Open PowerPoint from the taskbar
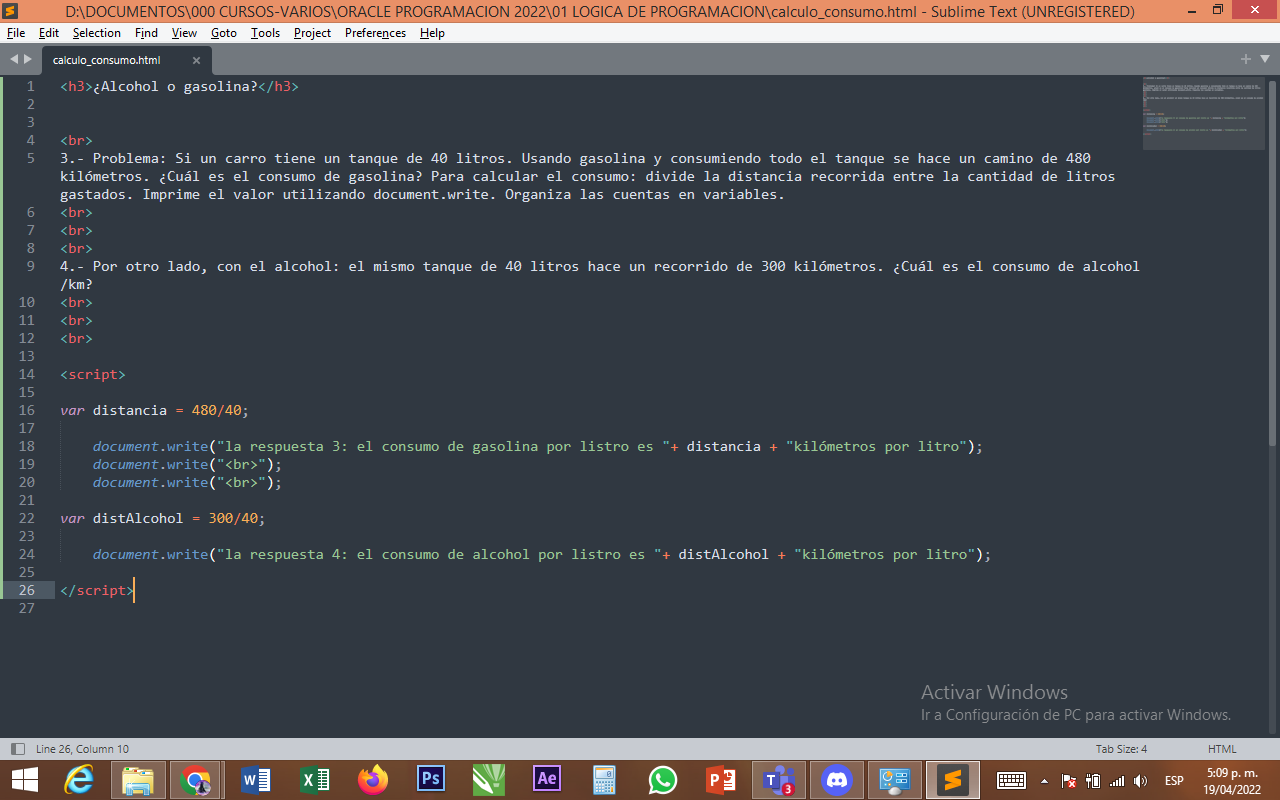Screen dimensions: 1280x800 tap(720, 779)
